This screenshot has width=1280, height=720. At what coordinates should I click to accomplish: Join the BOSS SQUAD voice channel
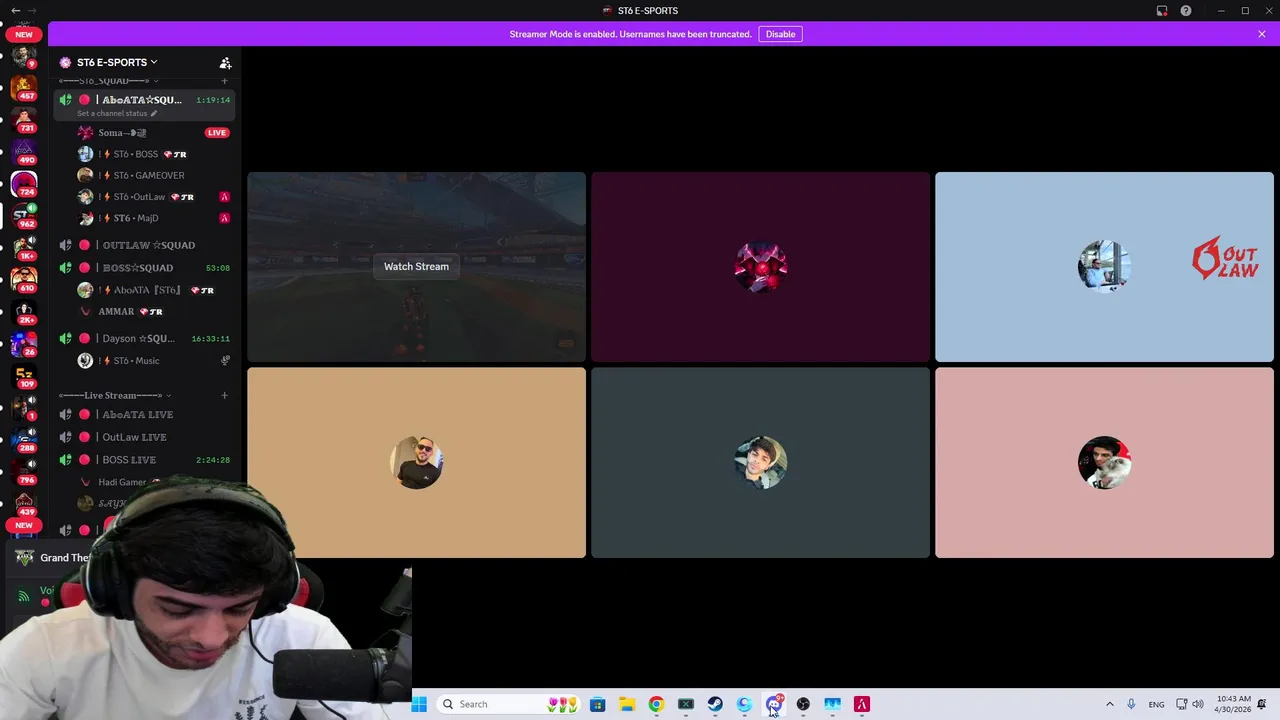(x=144, y=267)
